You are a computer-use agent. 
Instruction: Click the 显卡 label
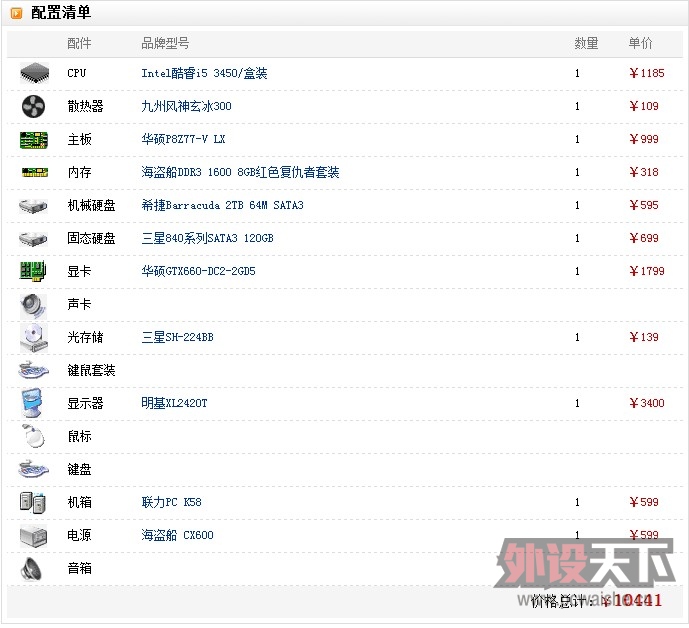click(79, 271)
